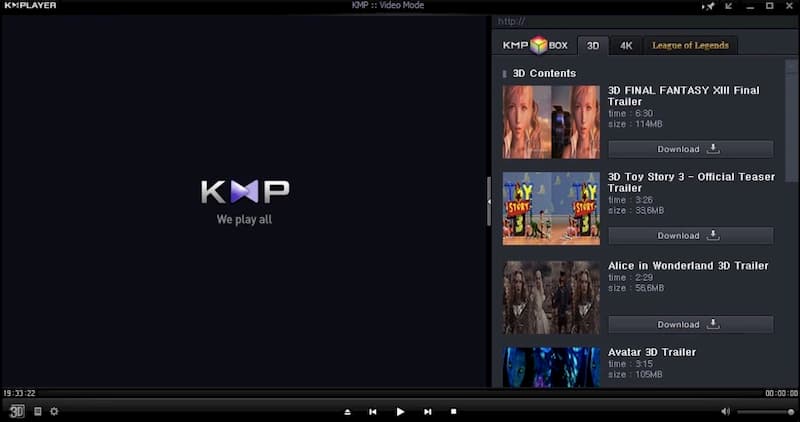Screen dimensions: 800x422
Task: Click the '3D FINAL FANTASY XIII Final Trailer' title
Action: click(x=683, y=96)
